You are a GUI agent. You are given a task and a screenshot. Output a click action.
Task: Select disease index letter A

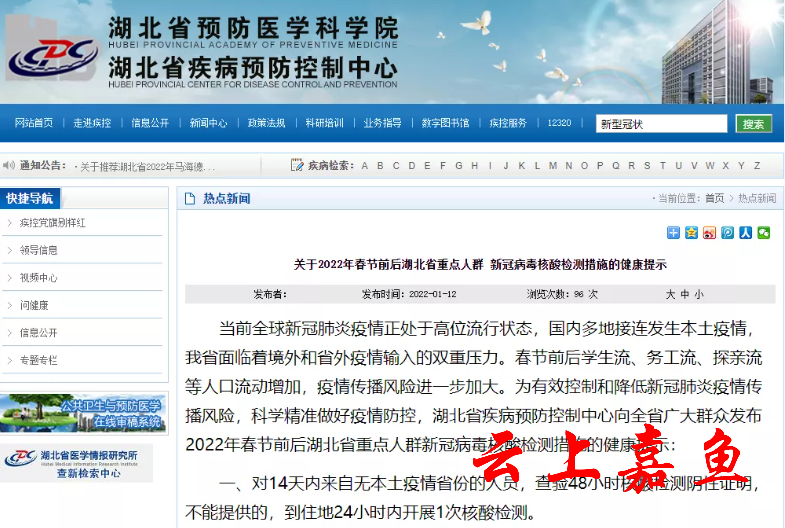[364, 166]
